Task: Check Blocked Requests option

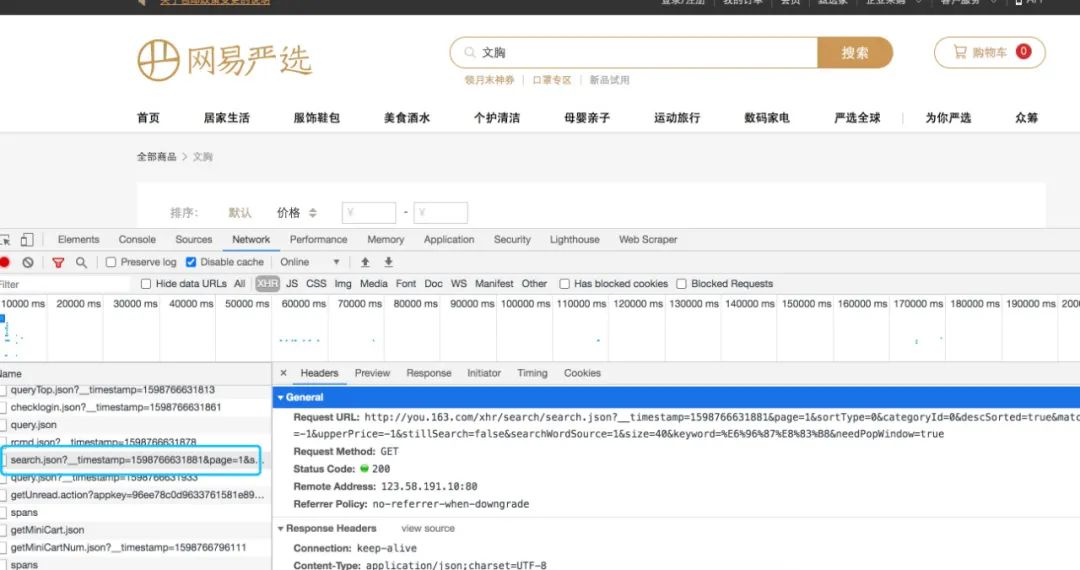Action: pos(681,284)
